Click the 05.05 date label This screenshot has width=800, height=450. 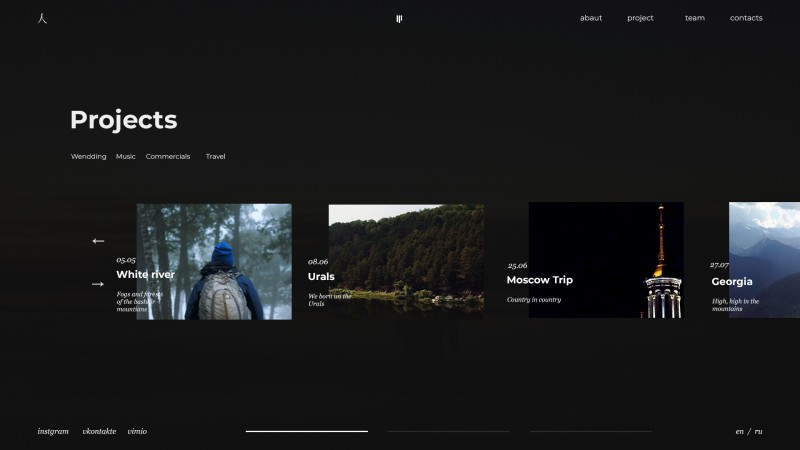(126, 260)
